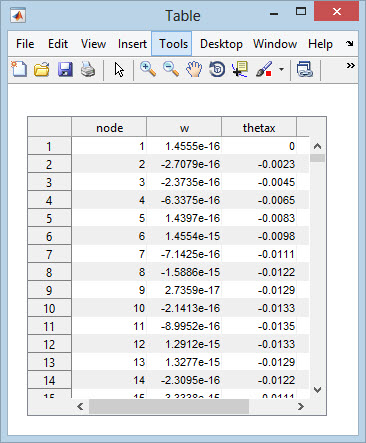This screenshot has width=366, height=443.
Task: Select the Brush data tool
Action: [264, 69]
